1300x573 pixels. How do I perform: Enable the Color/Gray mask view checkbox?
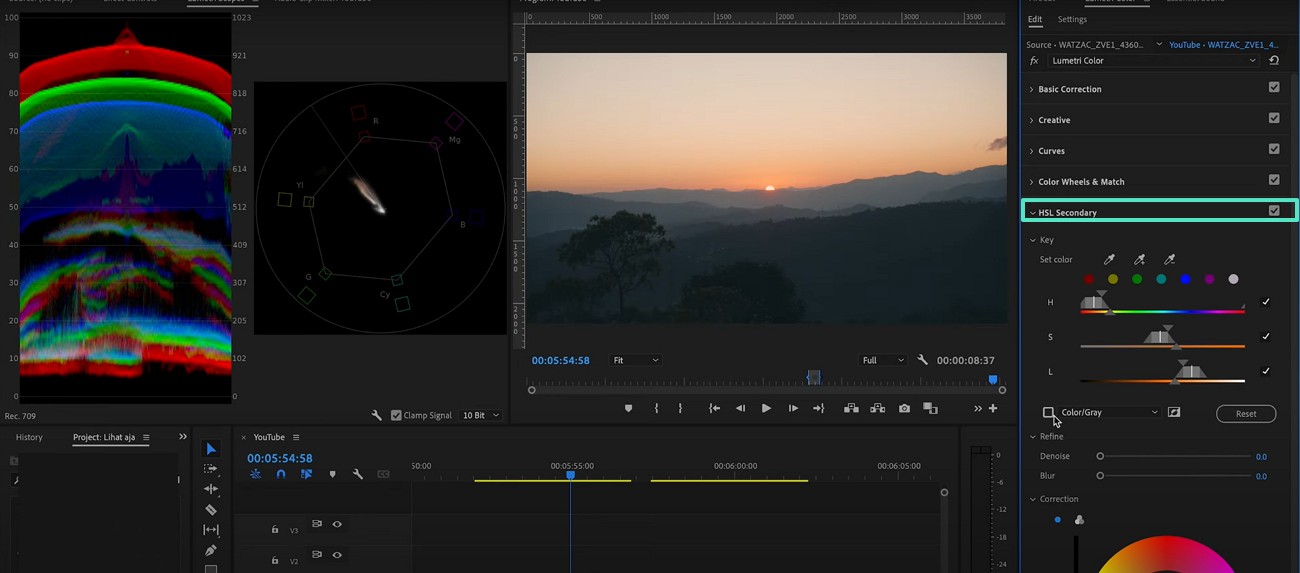click(x=1048, y=412)
